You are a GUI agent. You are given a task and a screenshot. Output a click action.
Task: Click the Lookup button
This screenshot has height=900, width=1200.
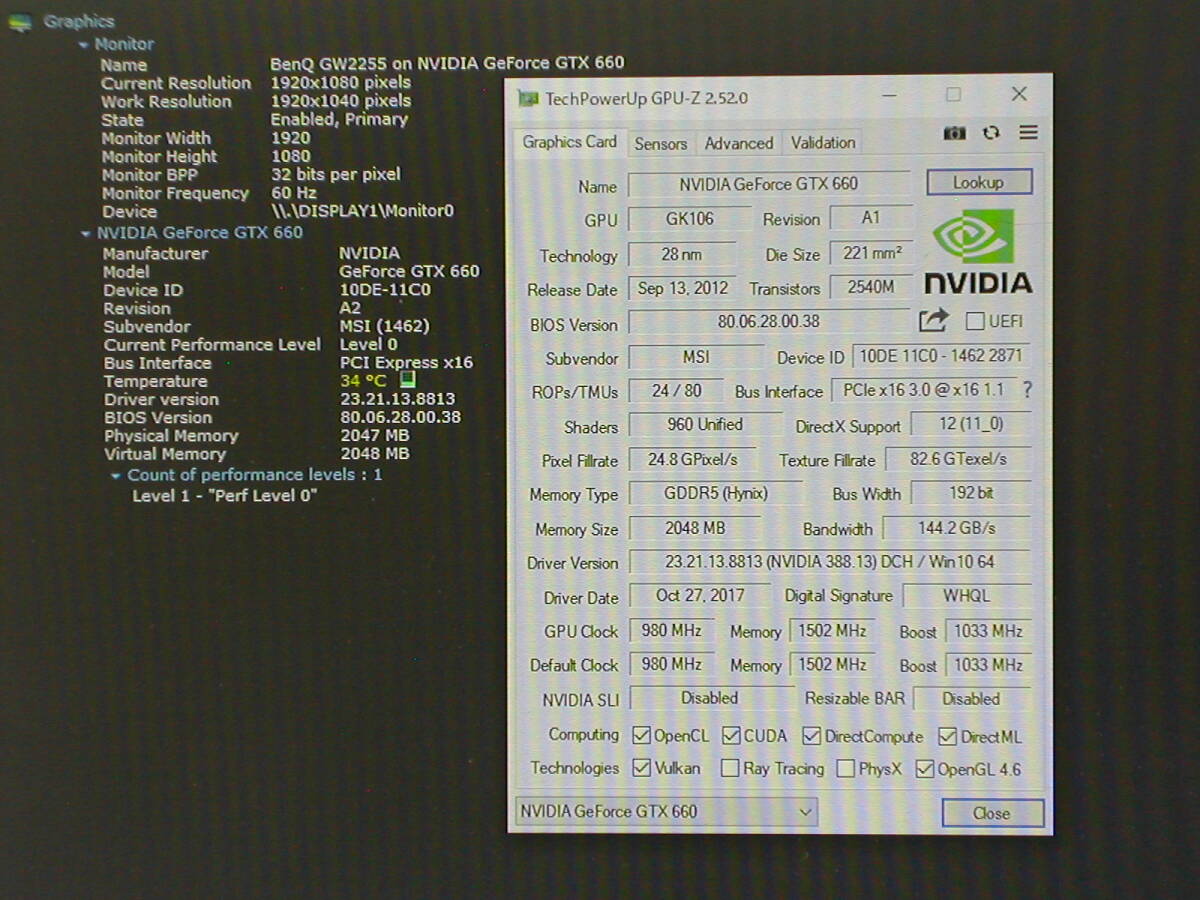978,182
